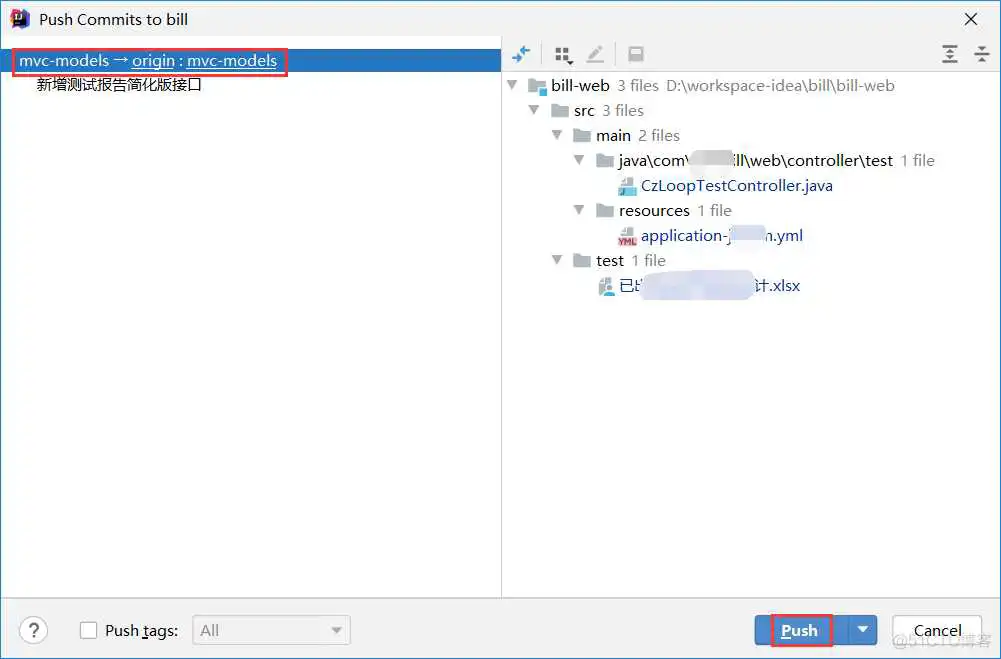The width and height of the screenshot is (1001, 659).
Task: Click the Cancel button
Action: click(x=937, y=630)
